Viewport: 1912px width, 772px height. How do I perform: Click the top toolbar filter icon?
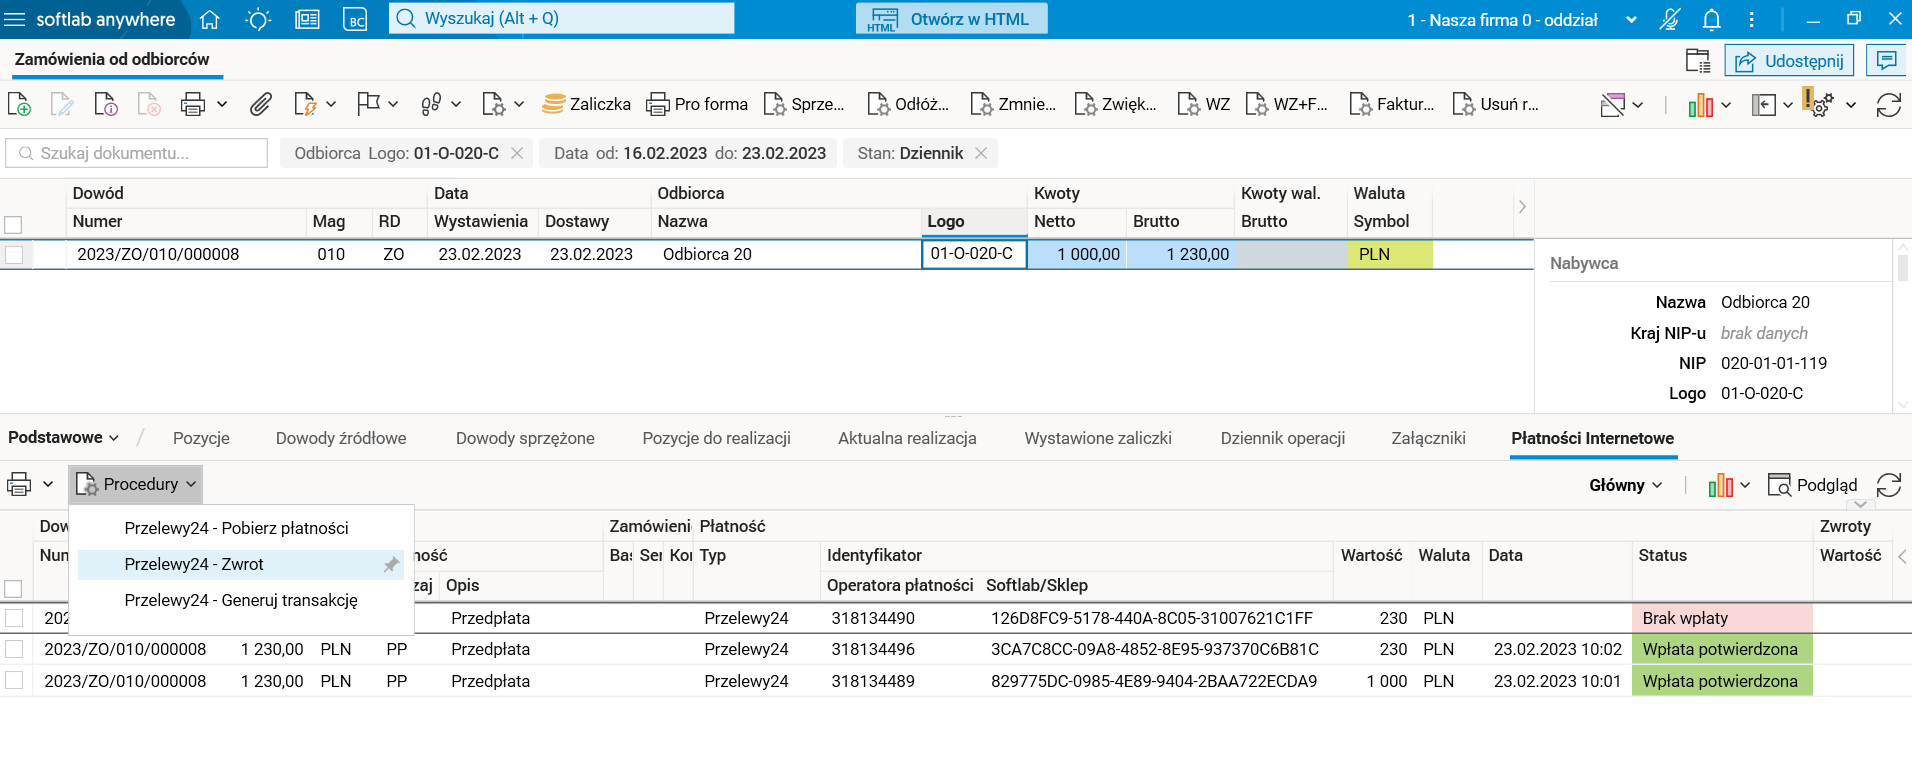(x=1613, y=104)
